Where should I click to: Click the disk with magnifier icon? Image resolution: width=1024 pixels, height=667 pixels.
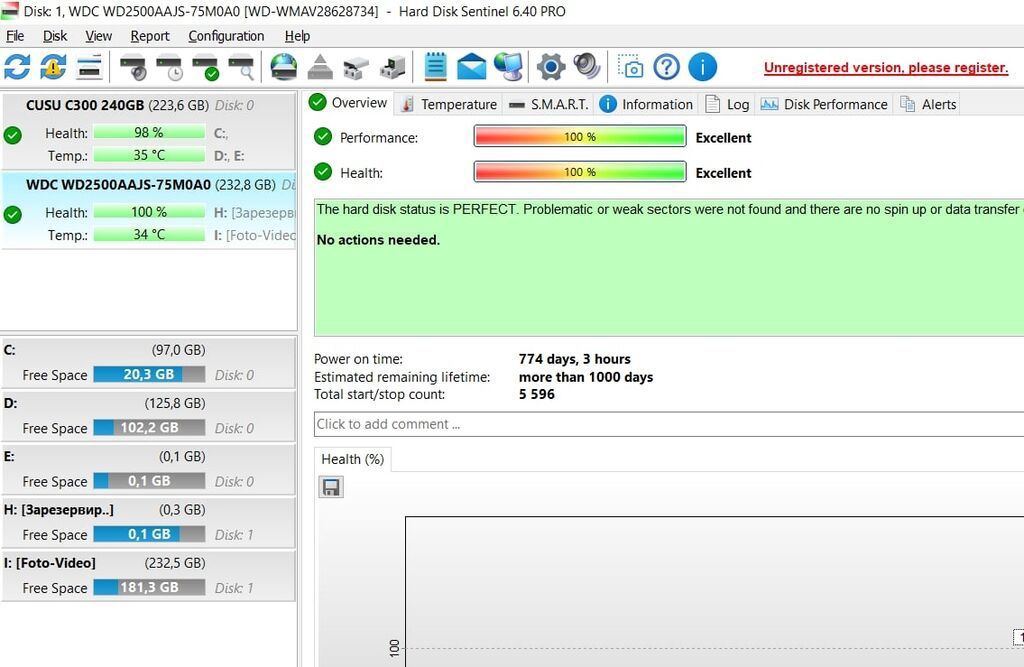[x=241, y=67]
